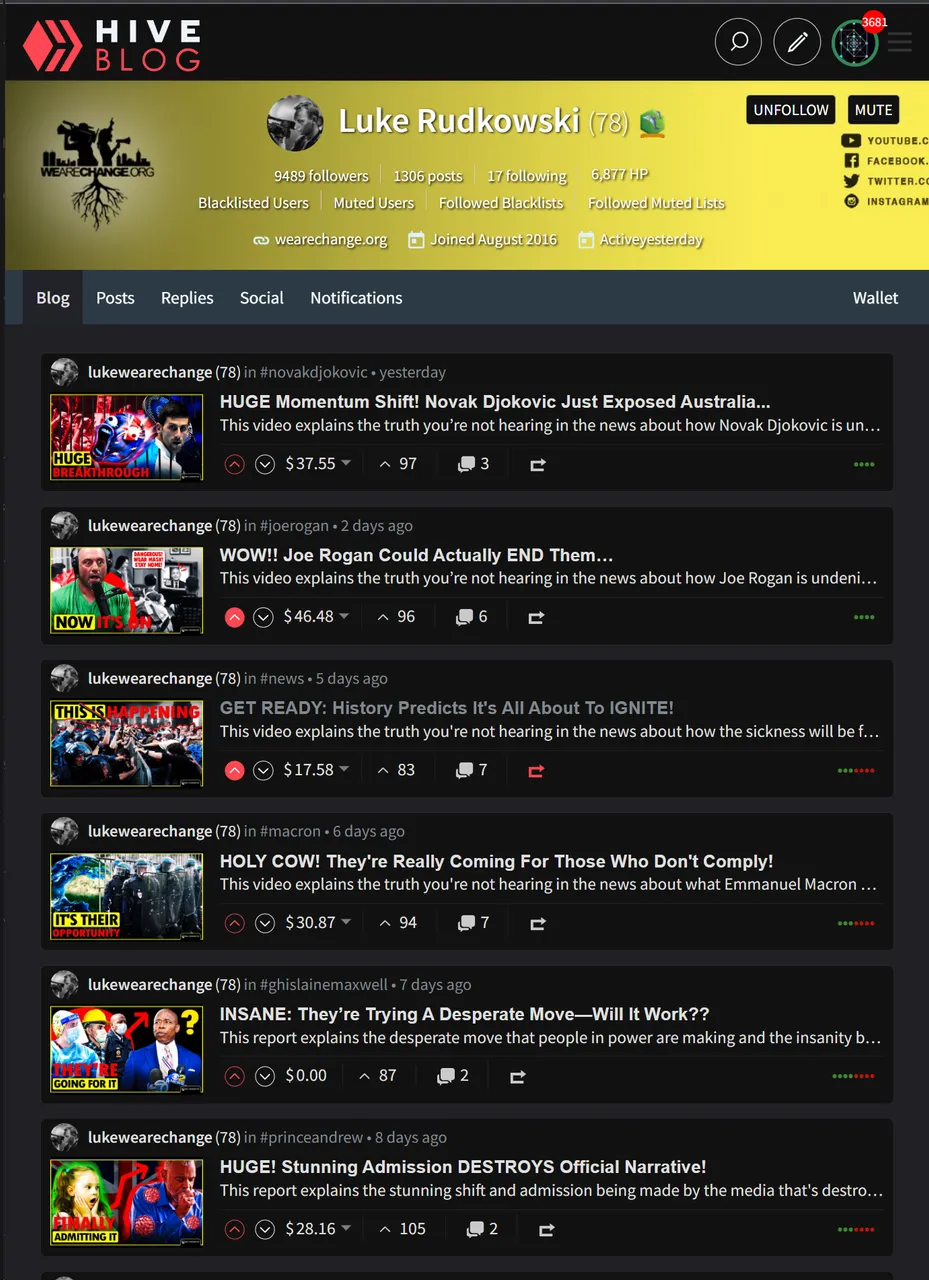Reblog the INSANE Desperate Move post

click(517, 1077)
